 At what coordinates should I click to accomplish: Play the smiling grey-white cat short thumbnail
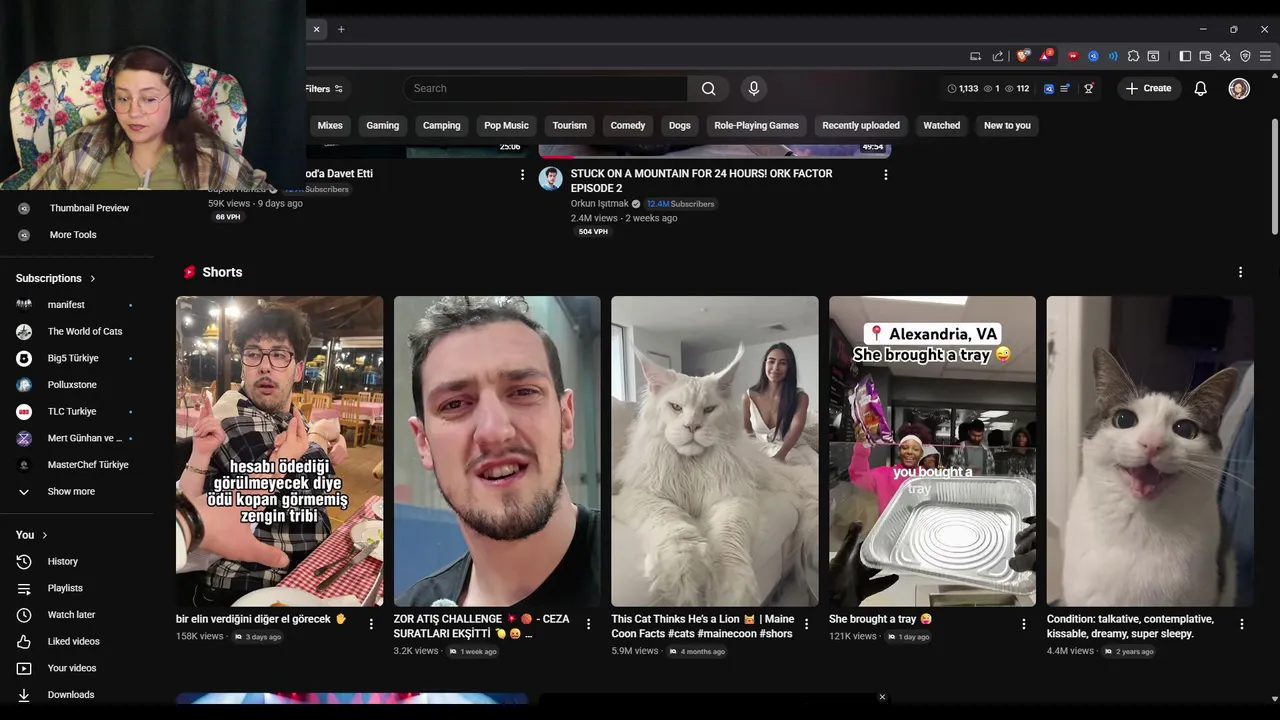point(1150,451)
